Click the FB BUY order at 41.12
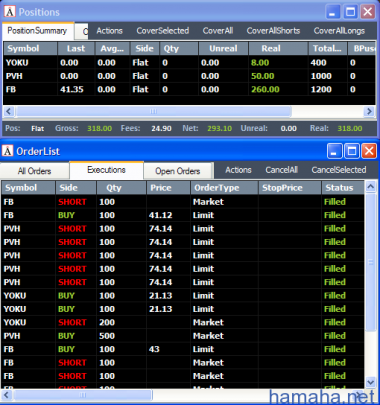Image resolution: width=380 pixels, height=405 pixels. point(183,215)
